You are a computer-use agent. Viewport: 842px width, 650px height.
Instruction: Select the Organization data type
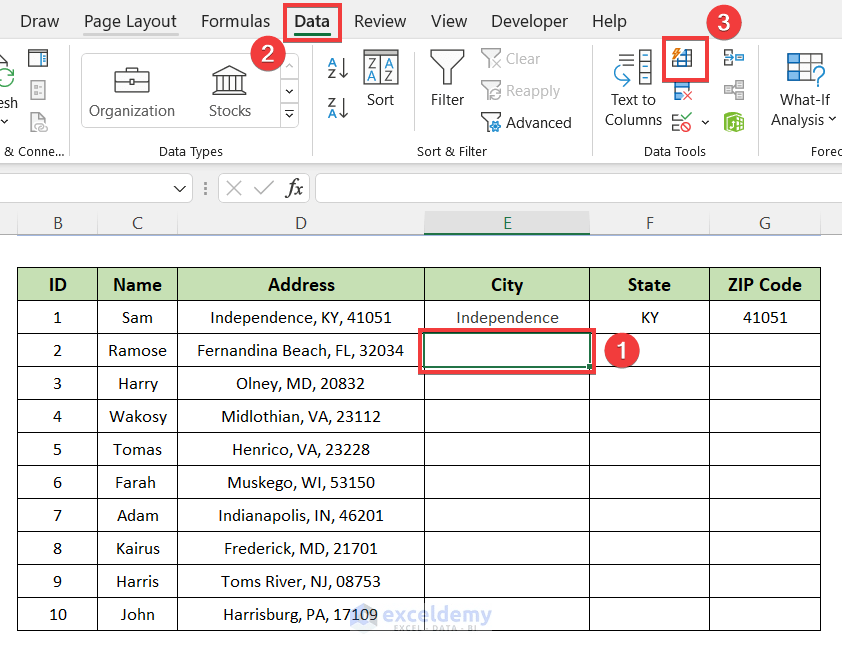click(132, 88)
